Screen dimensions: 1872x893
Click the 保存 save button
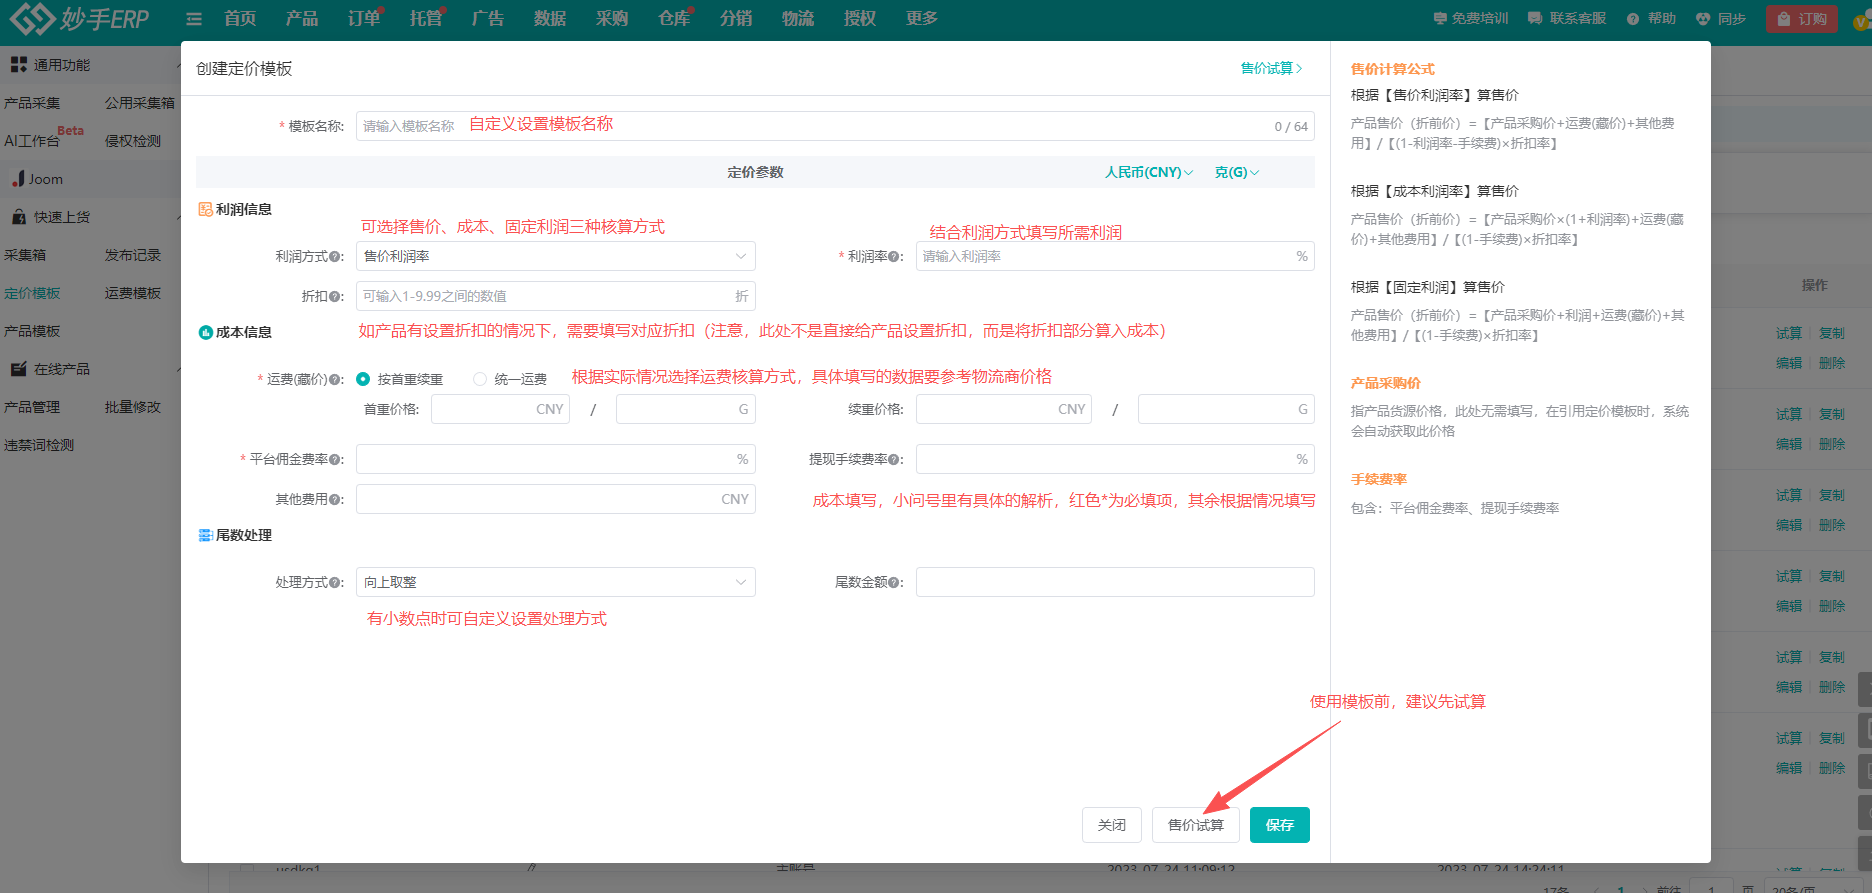1279,825
